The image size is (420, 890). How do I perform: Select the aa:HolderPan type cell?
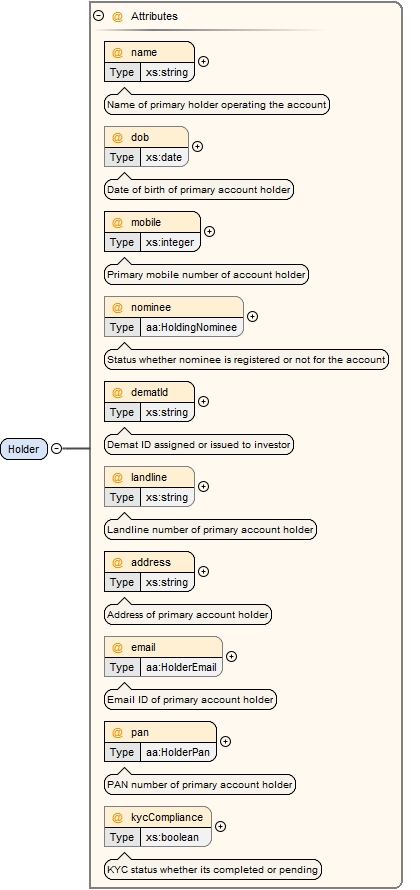pyautogui.click(x=178, y=752)
